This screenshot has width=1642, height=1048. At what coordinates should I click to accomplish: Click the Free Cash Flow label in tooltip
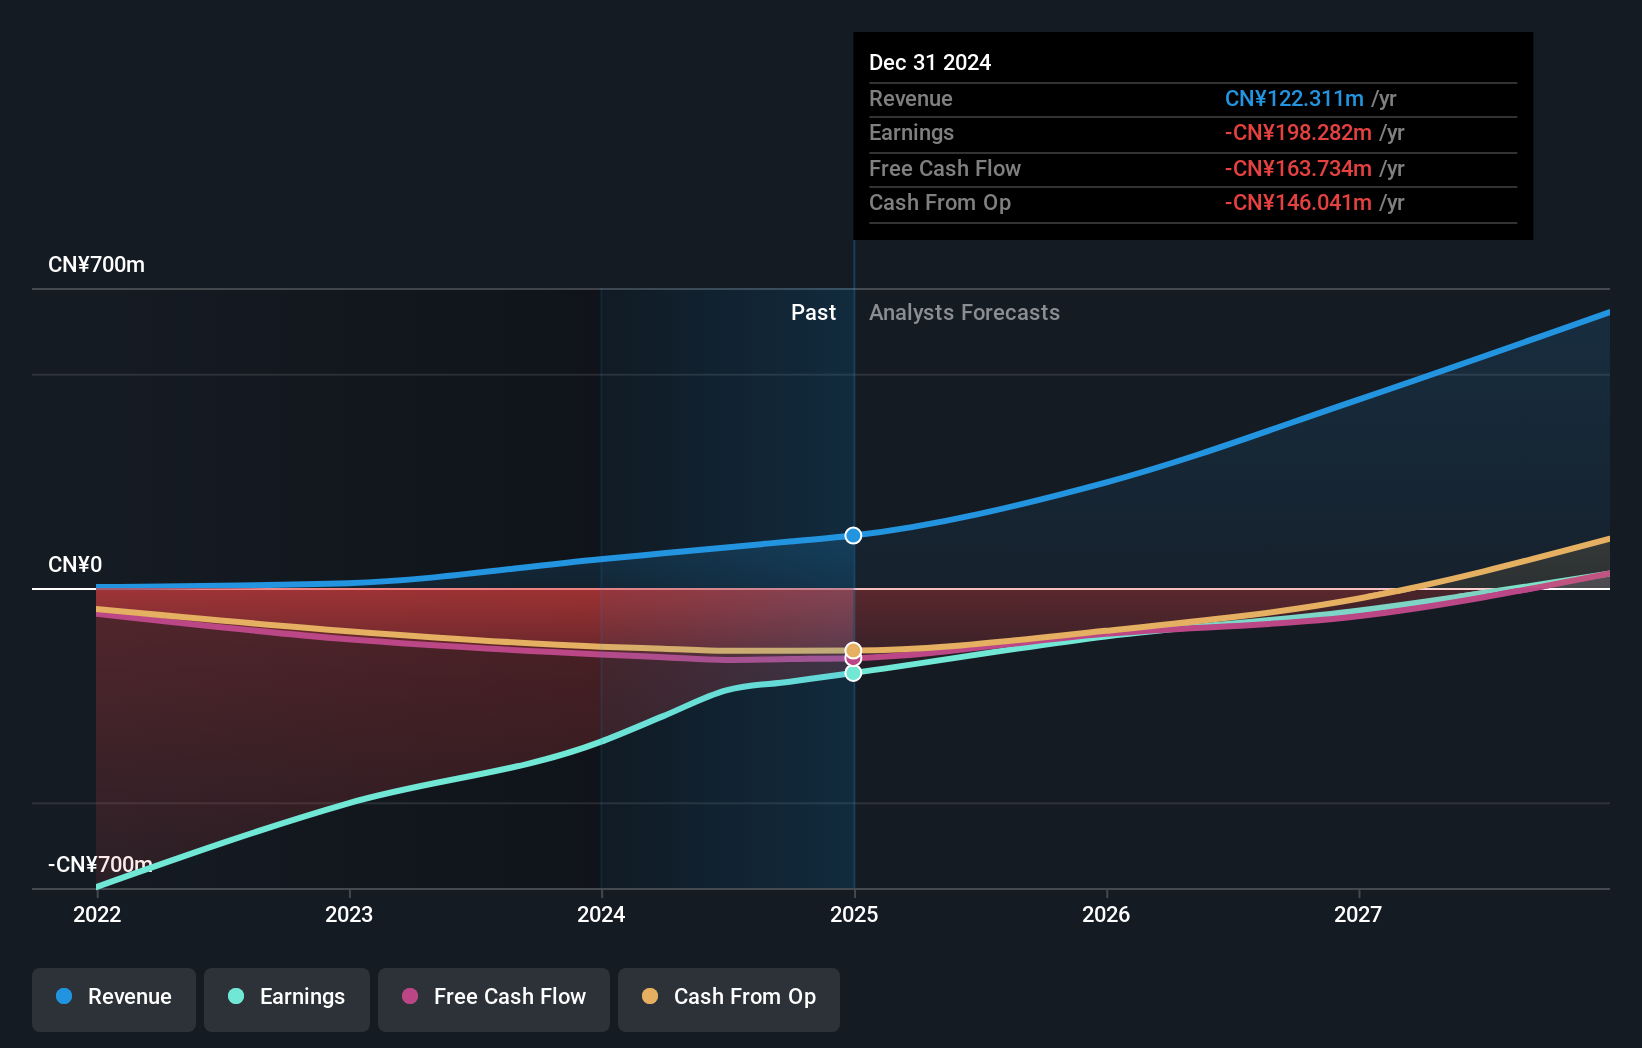(945, 169)
